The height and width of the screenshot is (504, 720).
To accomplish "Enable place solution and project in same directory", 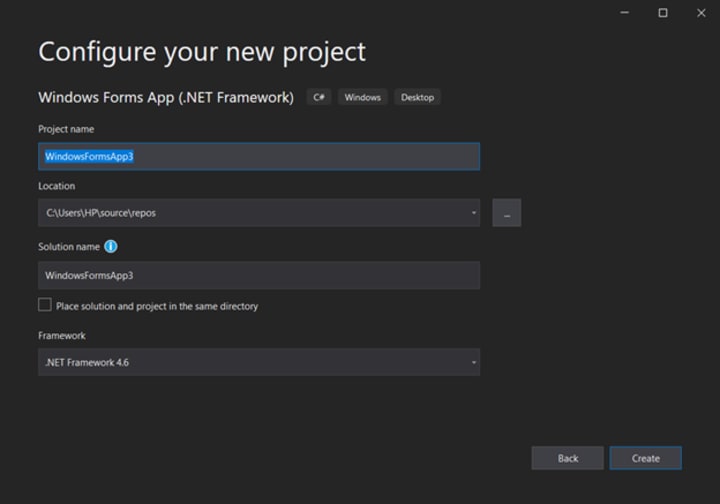I will [45, 305].
